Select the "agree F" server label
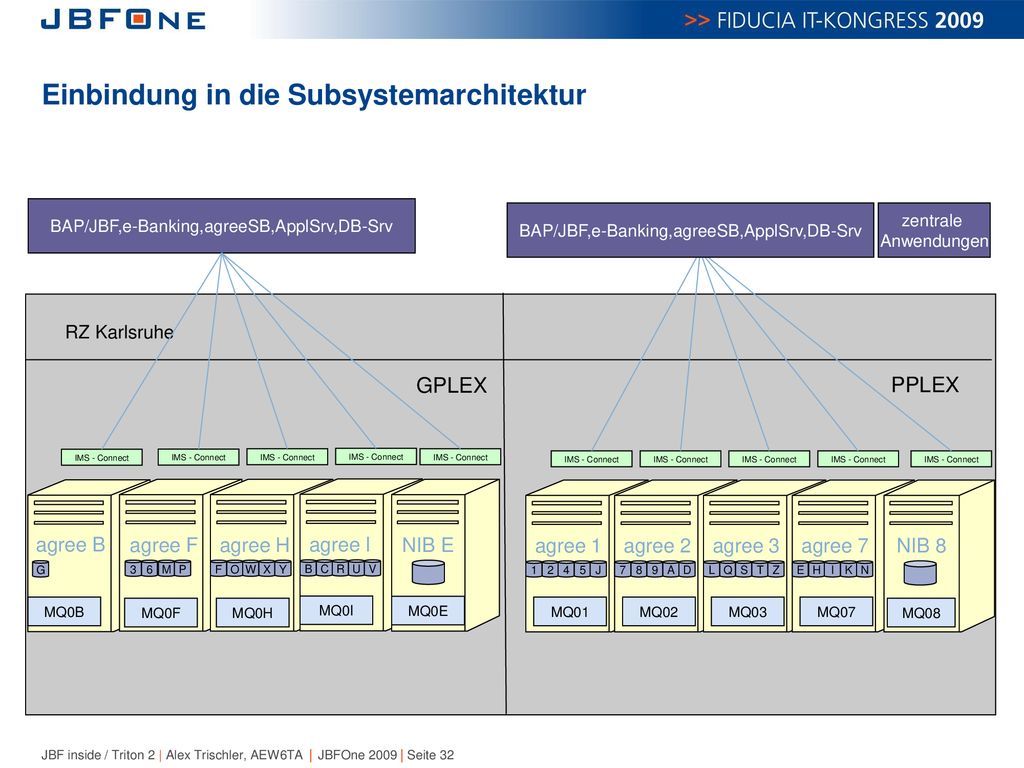The height and width of the screenshot is (768, 1024). 163,545
